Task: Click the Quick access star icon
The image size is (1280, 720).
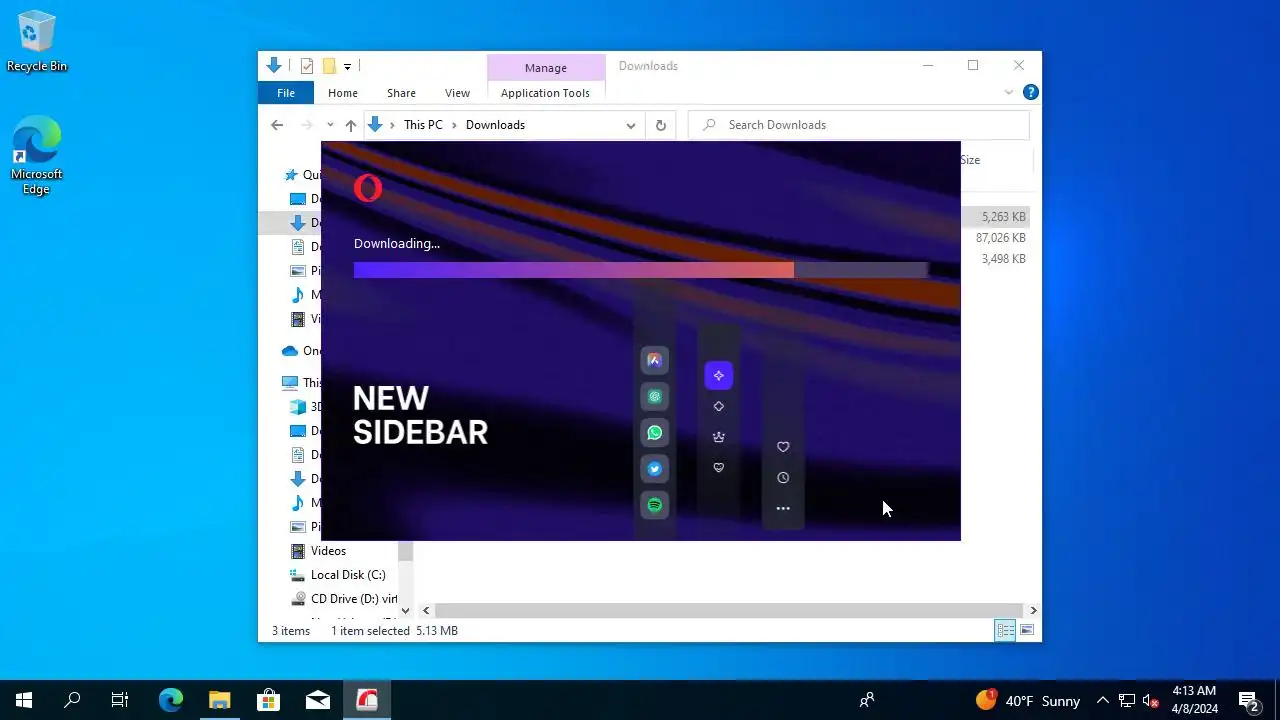Action: pyautogui.click(x=292, y=175)
